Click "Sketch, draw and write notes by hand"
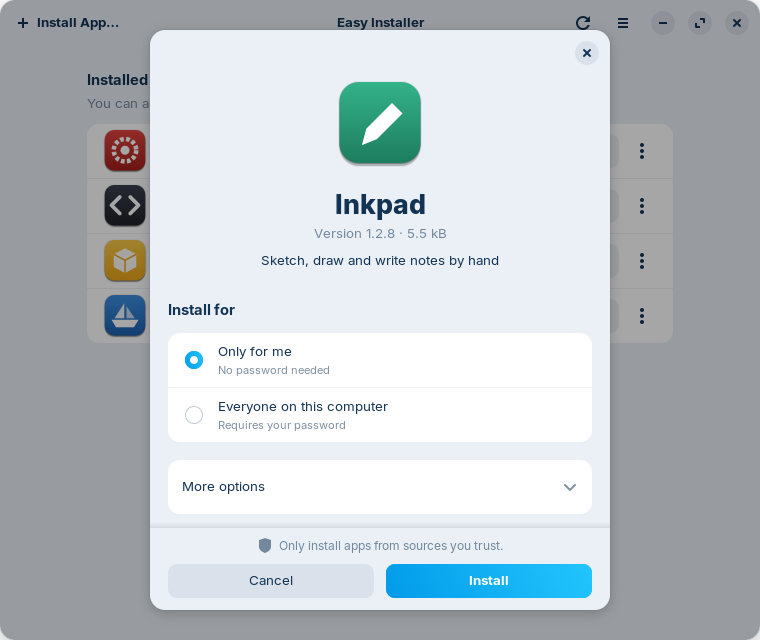The height and width of the screenshot is (640, 760). point(380,261)
